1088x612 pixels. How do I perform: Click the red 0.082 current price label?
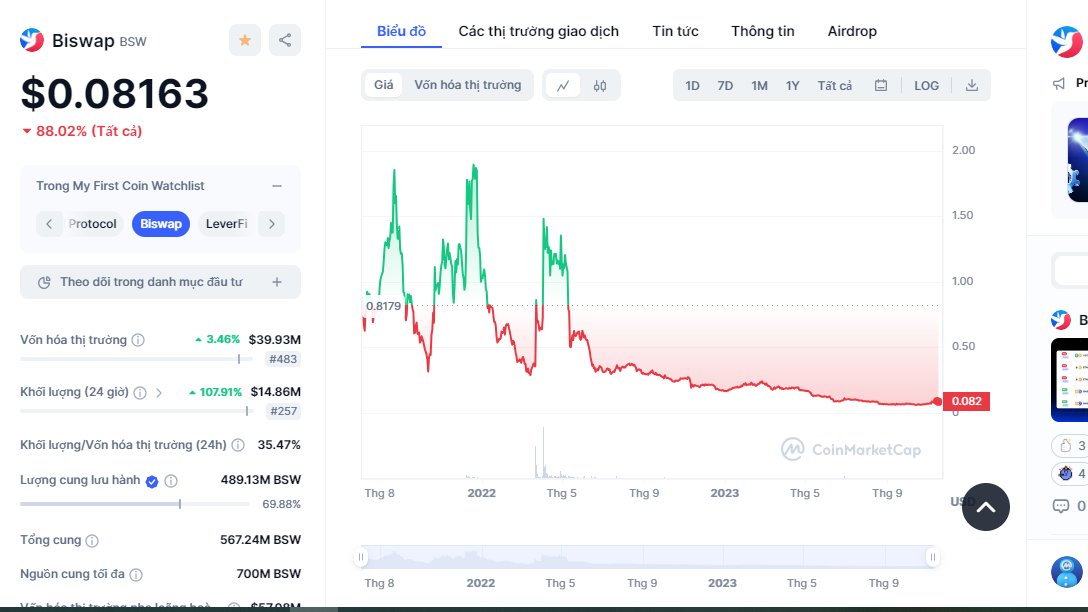click(967, 401)
